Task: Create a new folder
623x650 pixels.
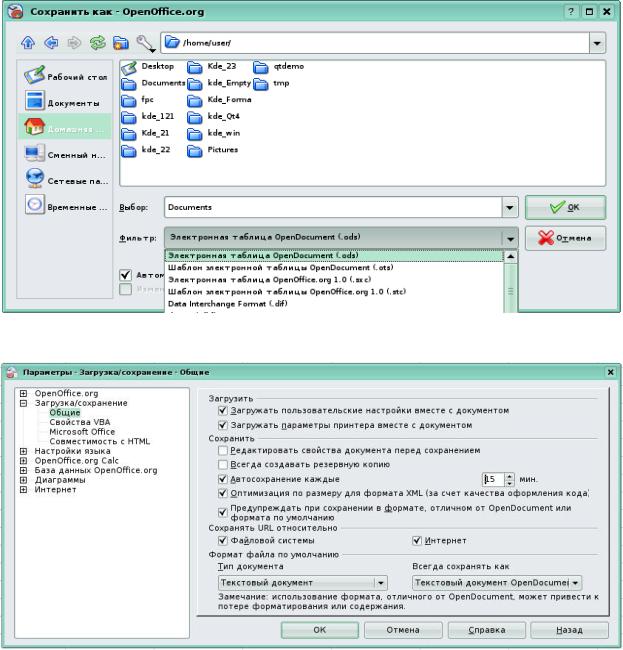Action: point(121,42)
